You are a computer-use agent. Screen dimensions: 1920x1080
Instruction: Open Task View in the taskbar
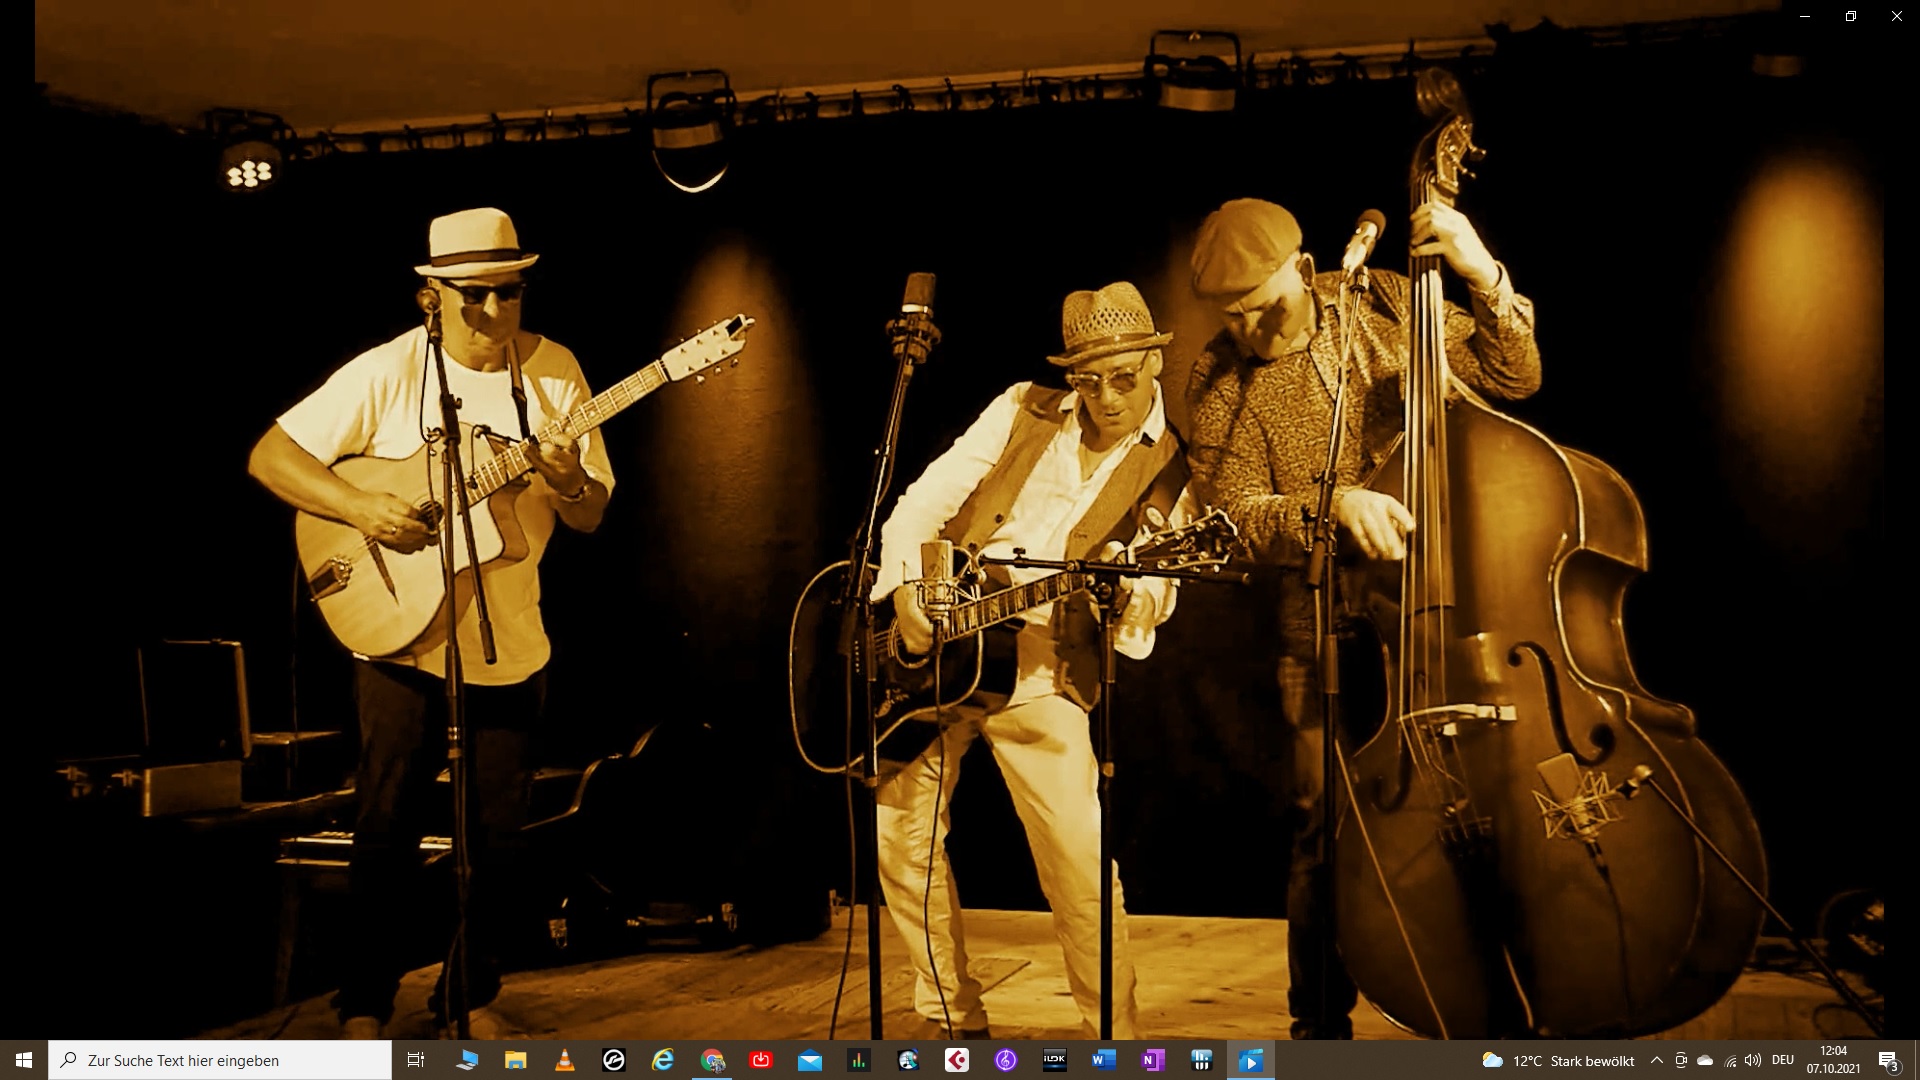416,1060
